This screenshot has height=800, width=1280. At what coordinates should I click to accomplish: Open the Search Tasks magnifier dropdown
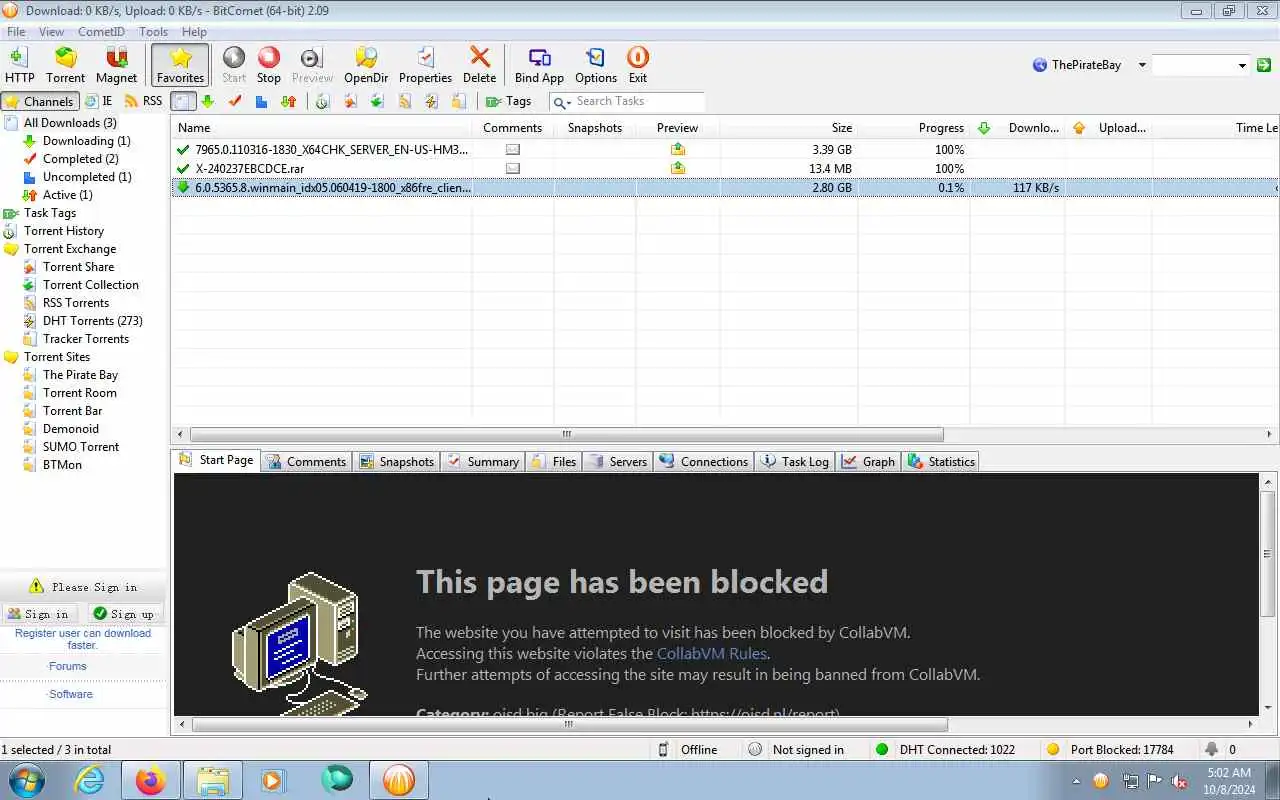click(x=562, y=102)
